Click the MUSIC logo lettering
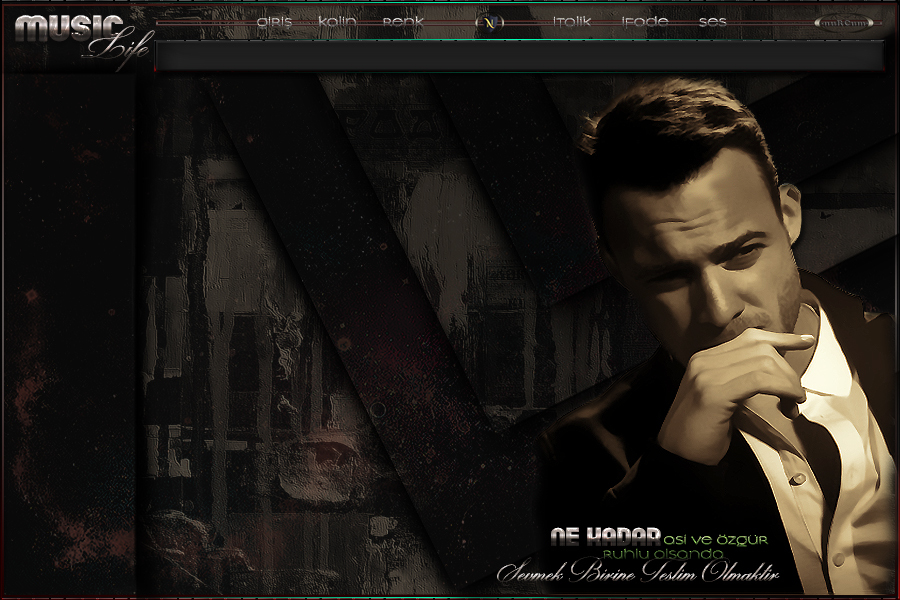 68,27
